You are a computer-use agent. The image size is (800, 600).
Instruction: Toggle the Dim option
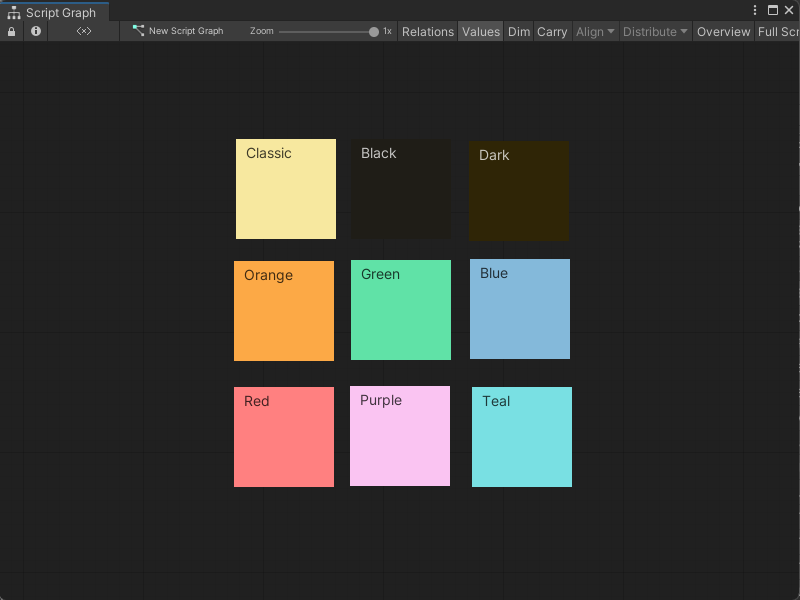click(518, 31)
